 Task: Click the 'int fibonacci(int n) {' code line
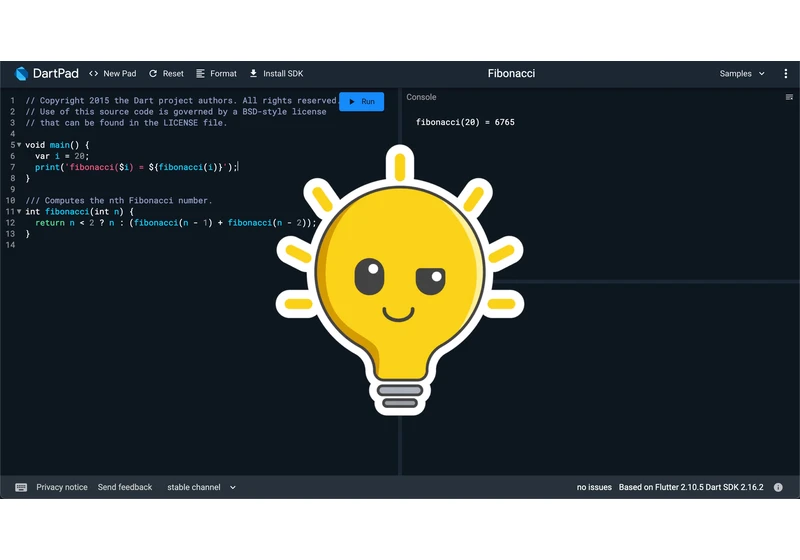click(79, 211)
